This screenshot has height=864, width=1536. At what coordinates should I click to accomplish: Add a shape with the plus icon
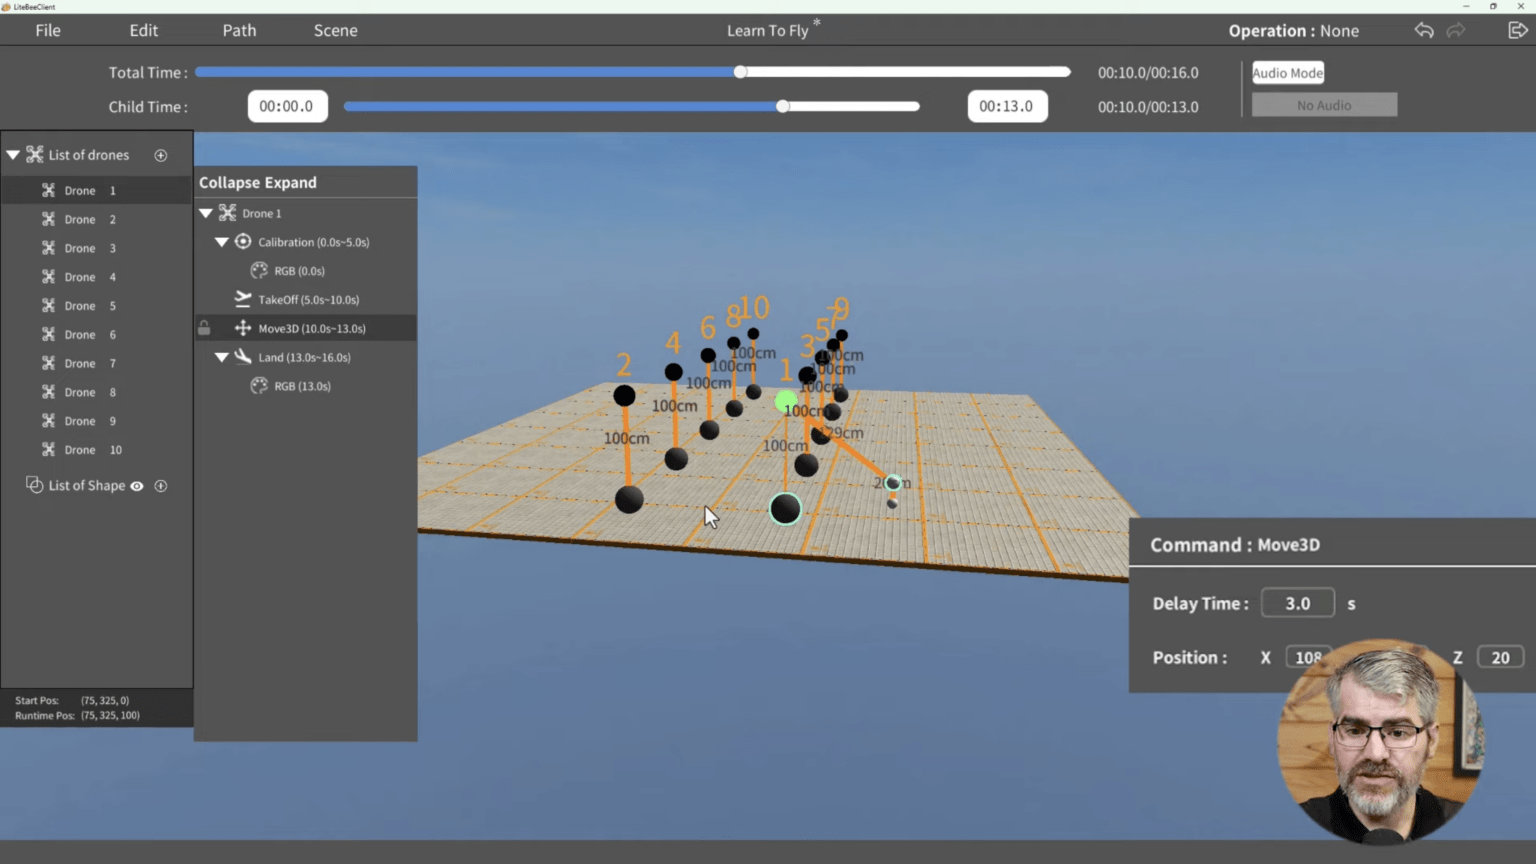161,486
